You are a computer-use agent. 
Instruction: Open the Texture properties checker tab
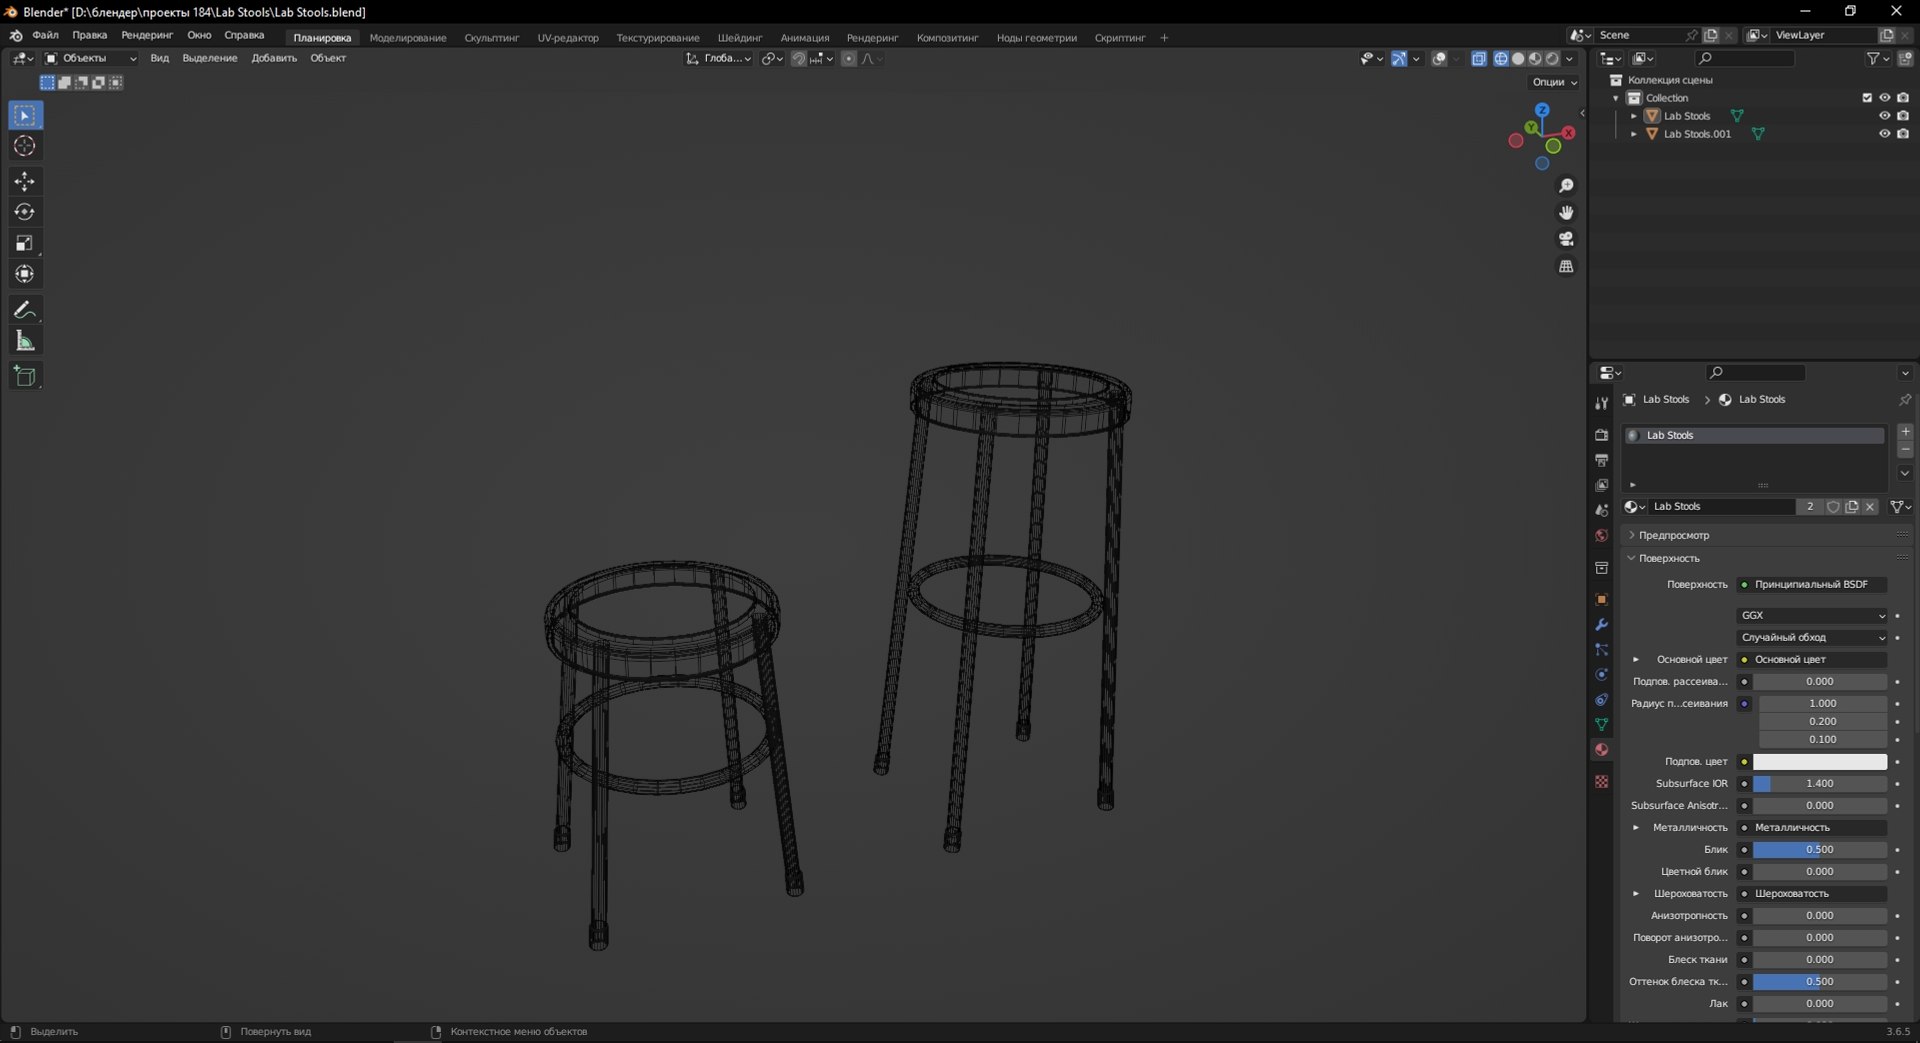(1601, 781)
